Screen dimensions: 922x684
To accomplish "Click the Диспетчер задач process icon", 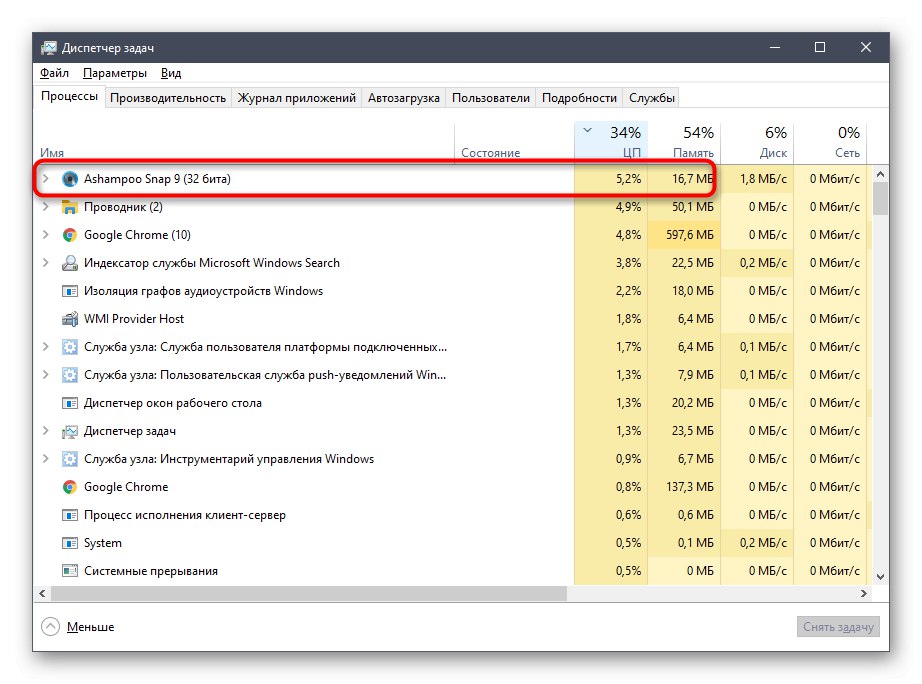I will 68,431.
